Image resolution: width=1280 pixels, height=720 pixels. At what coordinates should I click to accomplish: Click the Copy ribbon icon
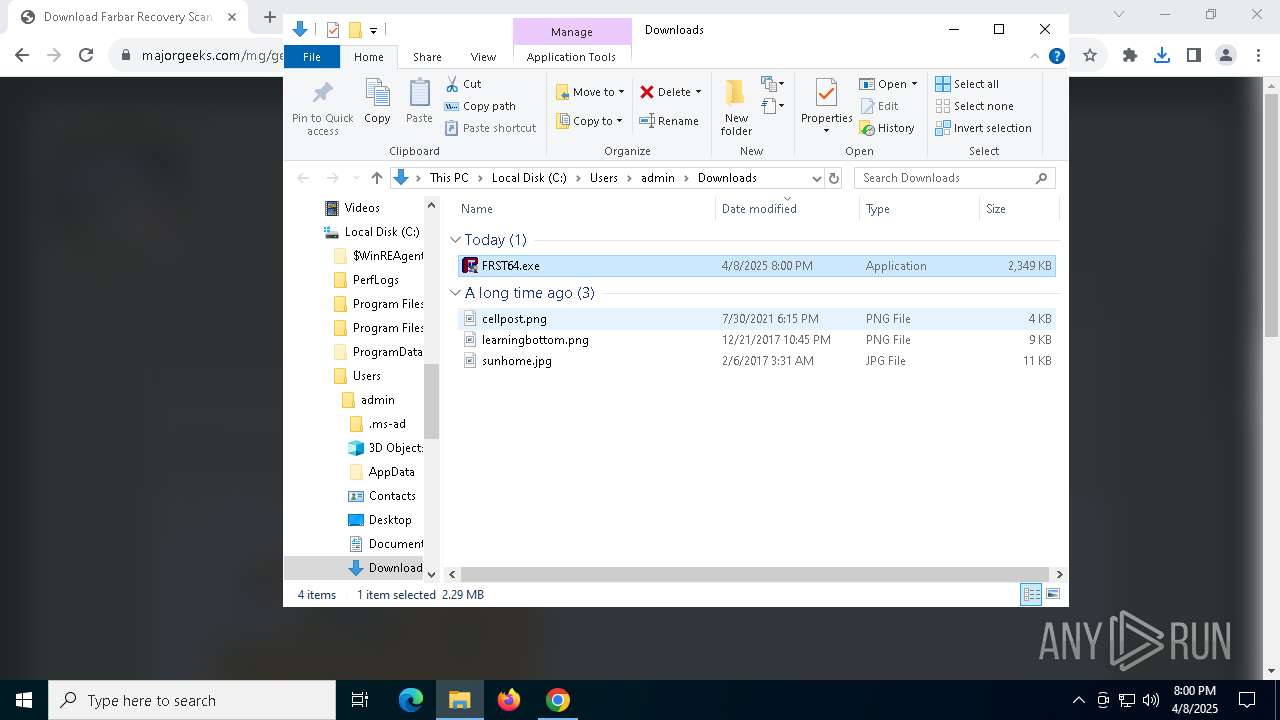click(377, 102)
